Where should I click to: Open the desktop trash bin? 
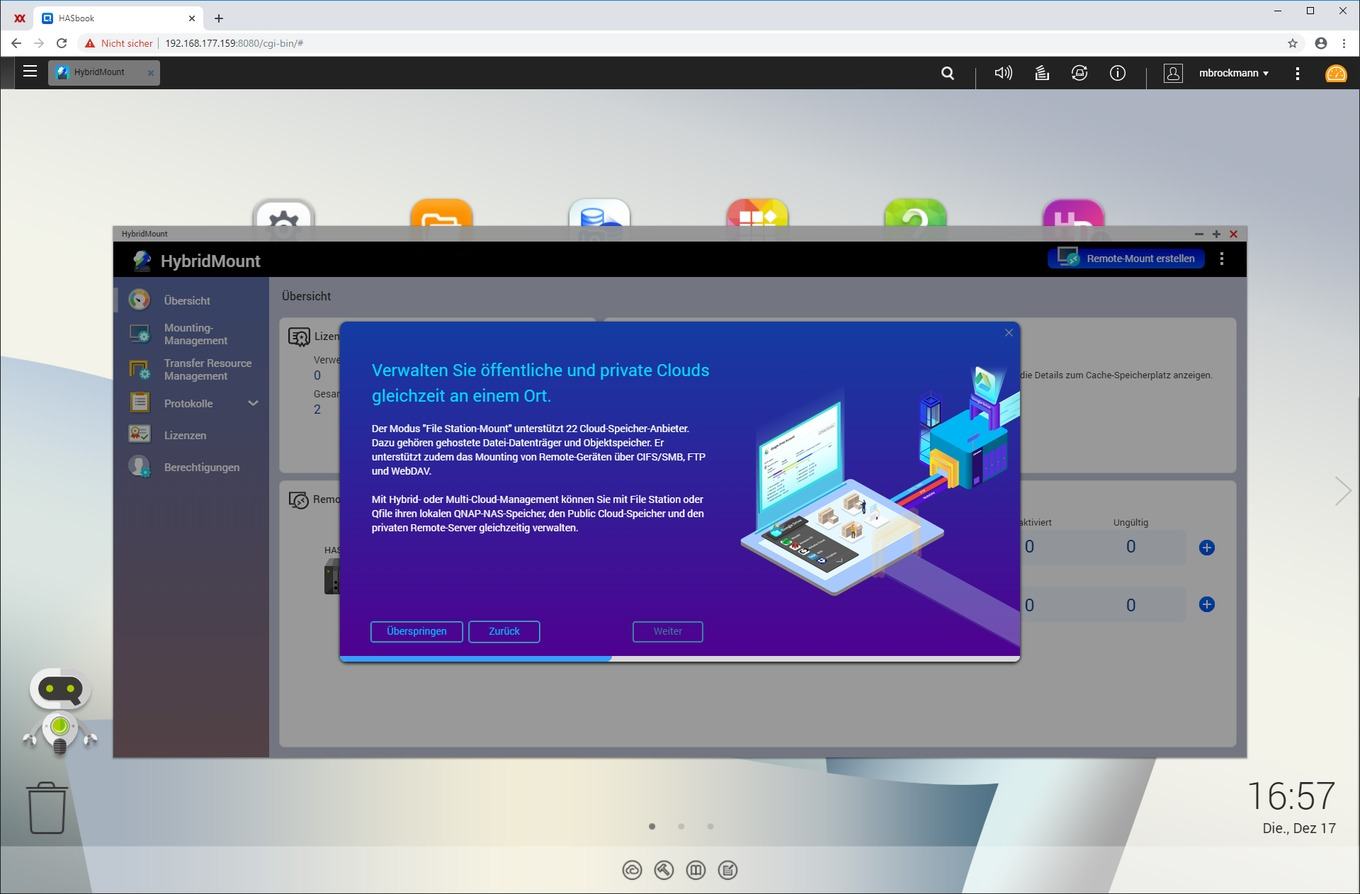pos(47,808)
